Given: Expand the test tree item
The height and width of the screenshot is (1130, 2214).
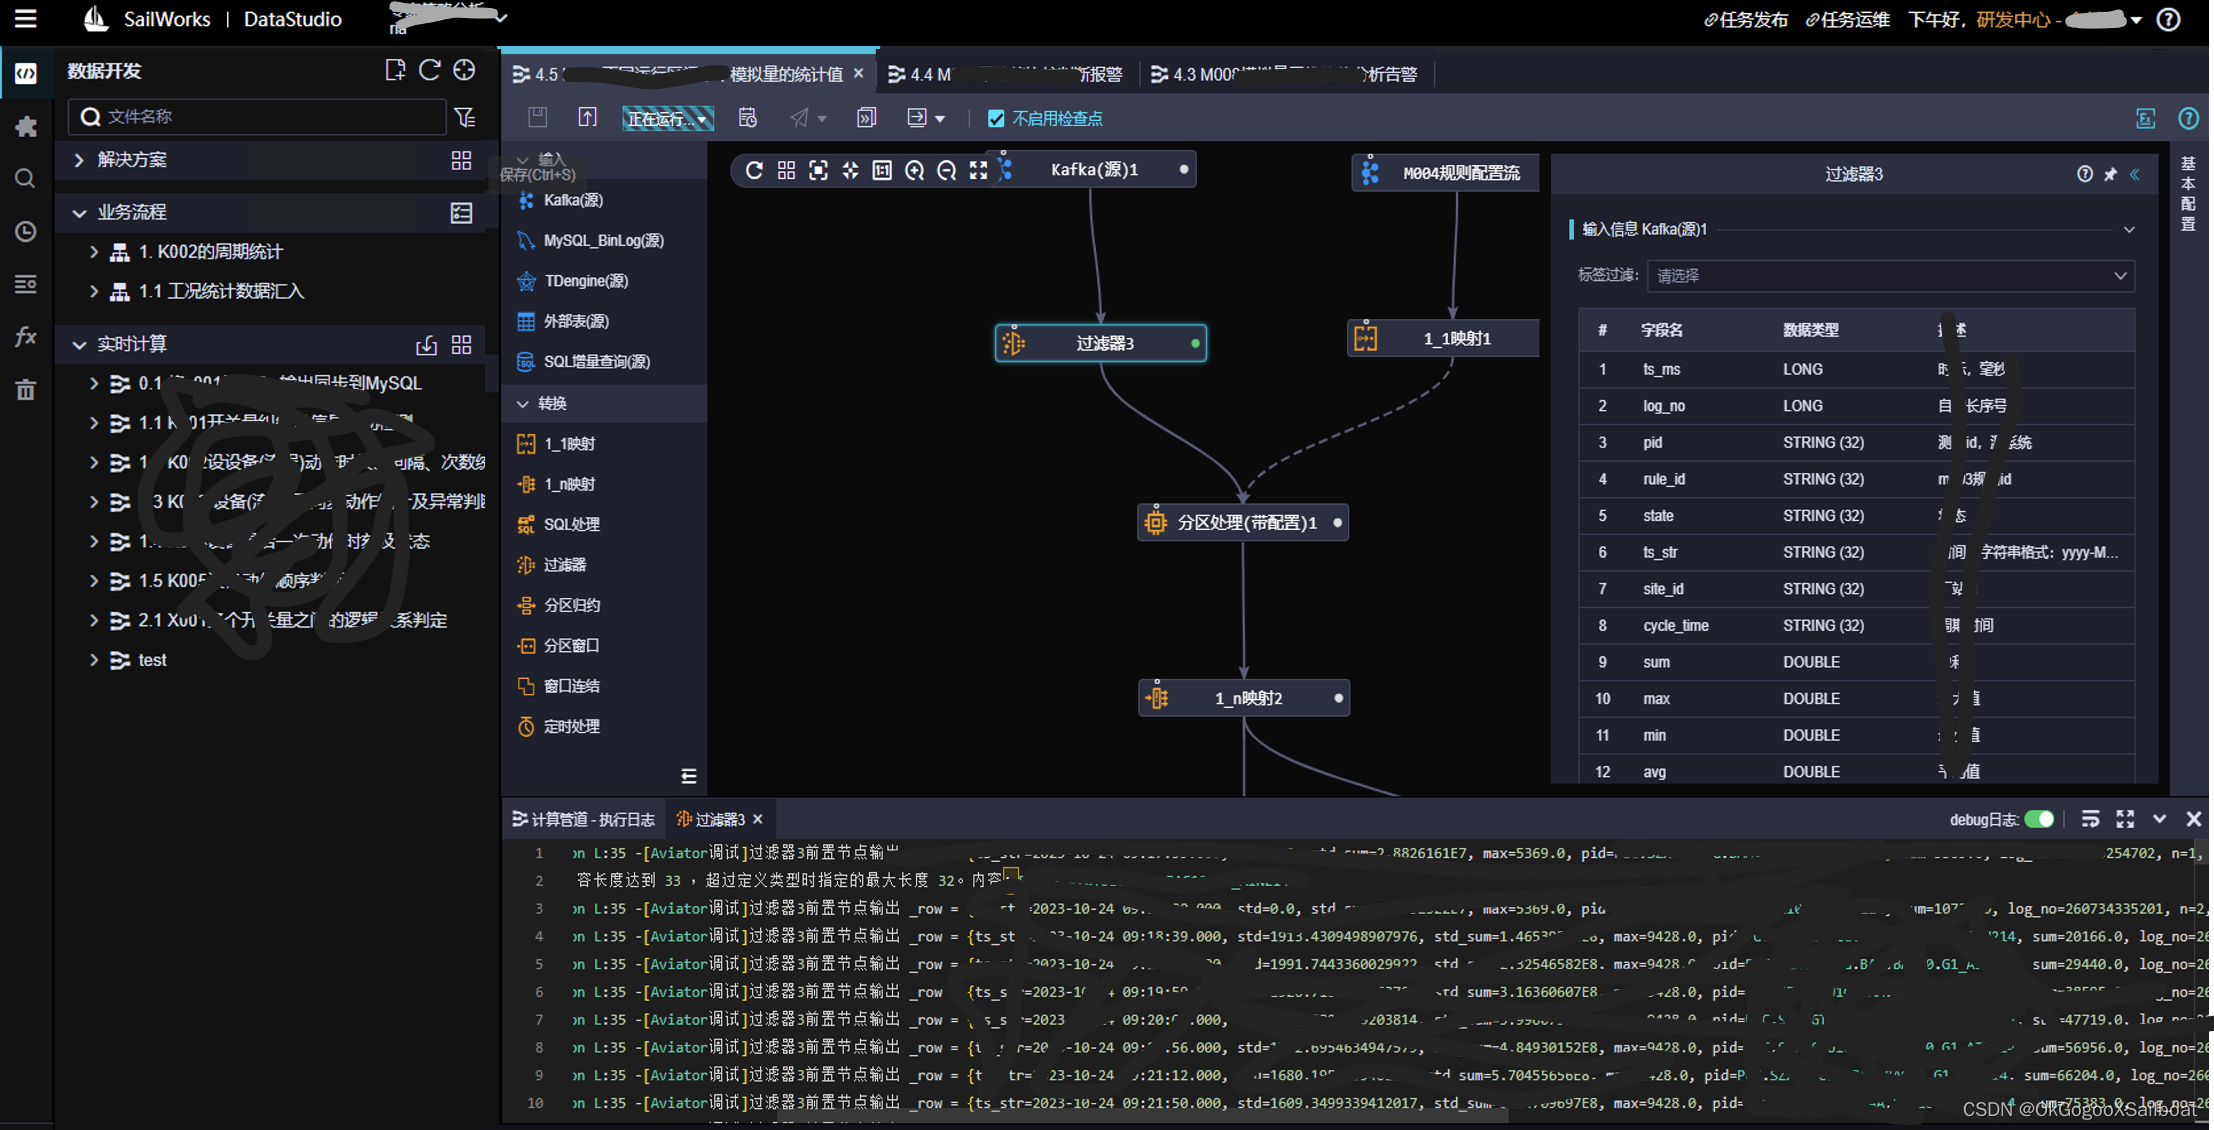Looking at the screenshot, I should (x=94, y=660).
